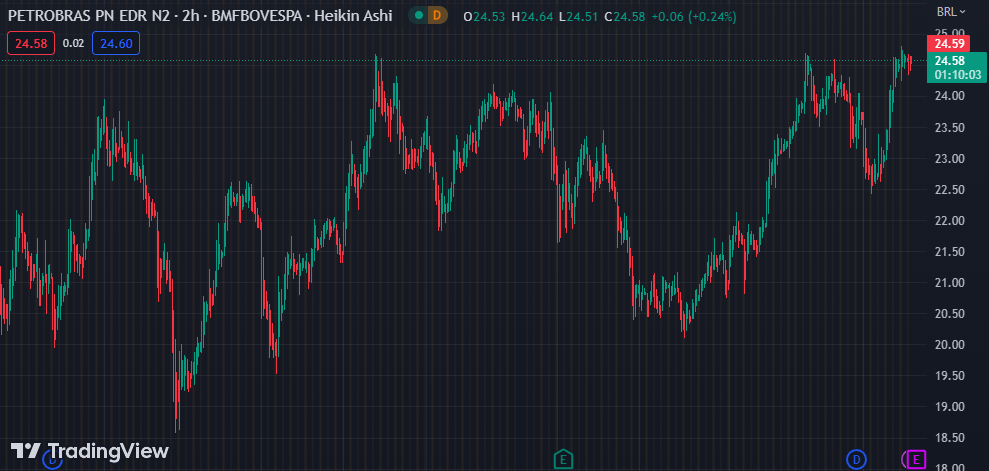Click the 0.02 spread value
The image size is (989, 471).
coord(73,44)
